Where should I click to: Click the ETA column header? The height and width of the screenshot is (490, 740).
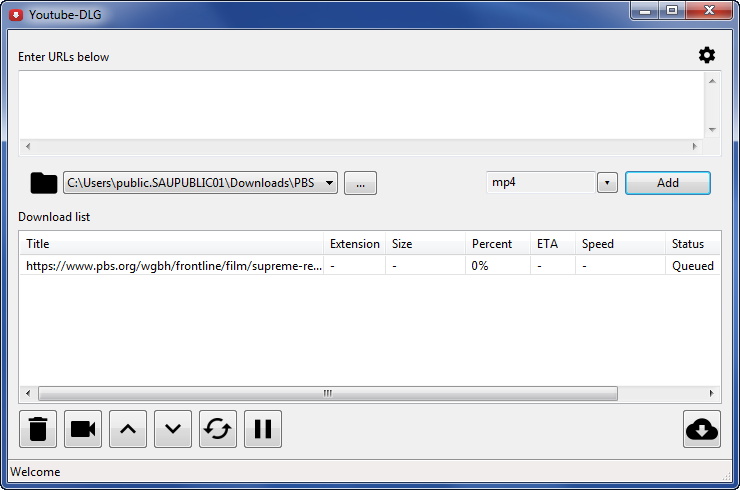click(553, 244)
